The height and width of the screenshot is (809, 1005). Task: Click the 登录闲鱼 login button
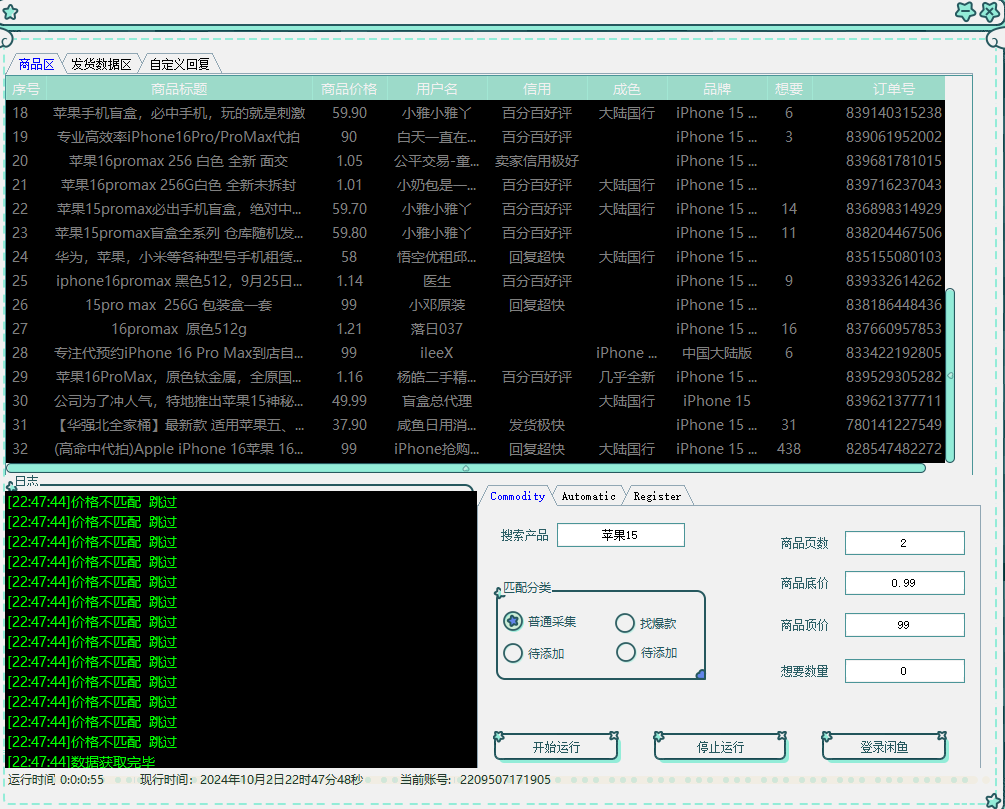point(884,747)
